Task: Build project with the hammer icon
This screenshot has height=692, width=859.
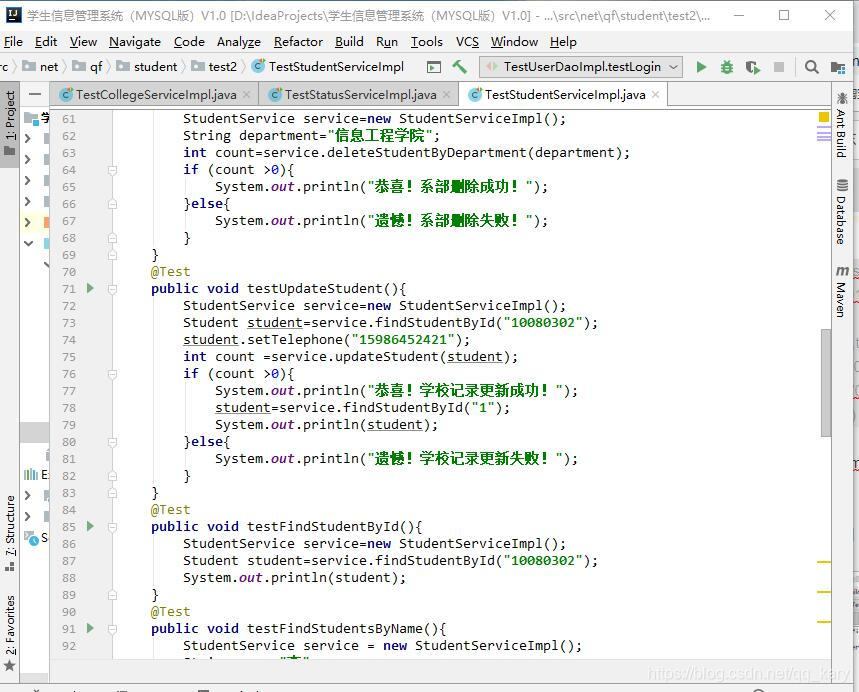Action: click(x=459, y=67)
